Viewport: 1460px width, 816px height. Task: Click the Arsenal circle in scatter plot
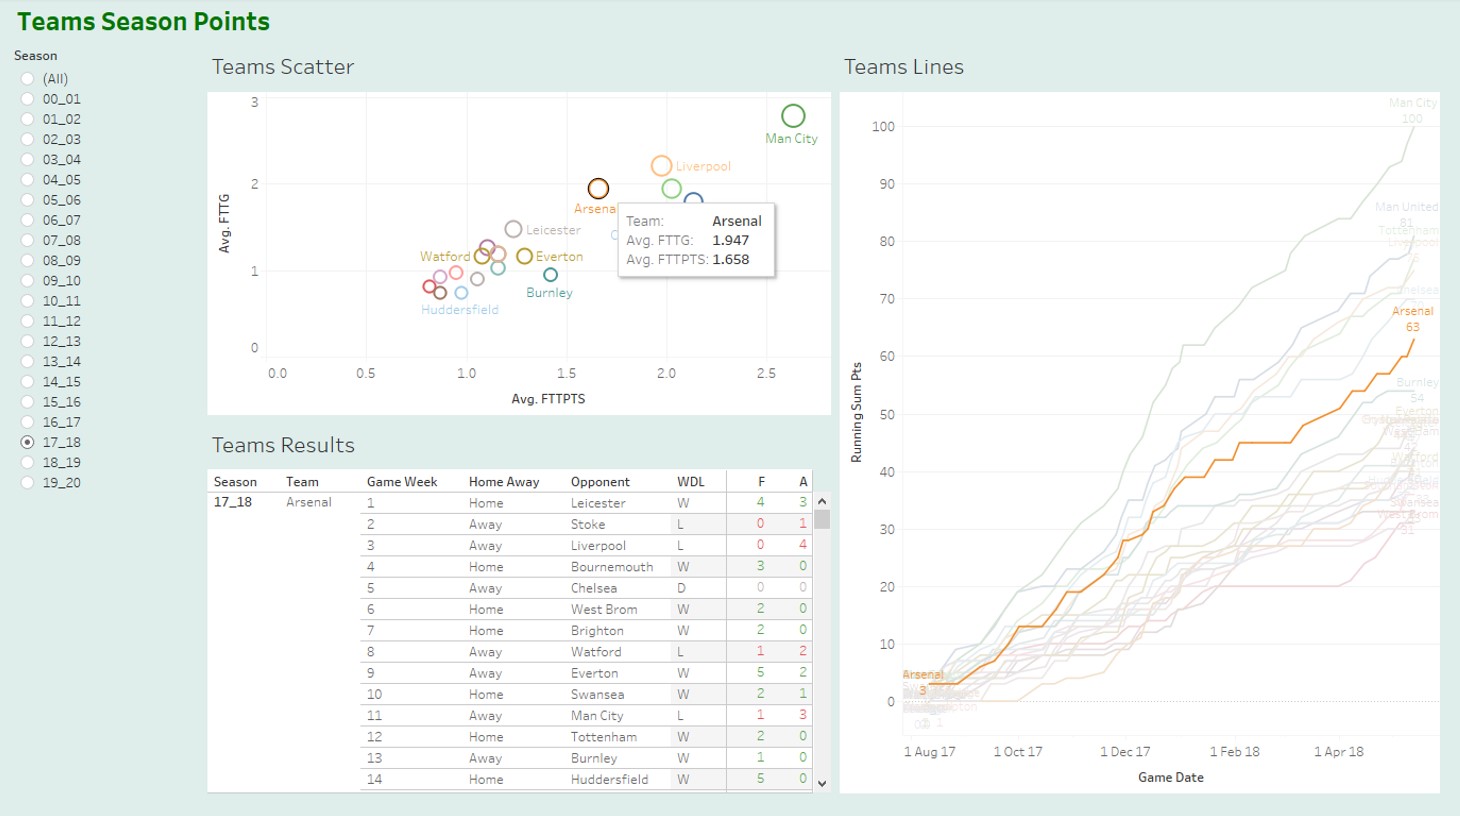(x=598, y=188)
